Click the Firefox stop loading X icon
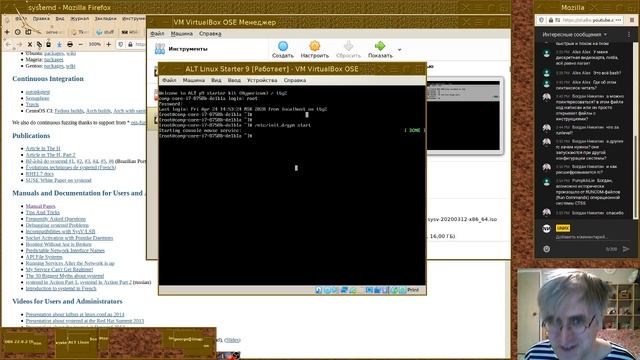Viewport: 640px width, 360px height. pos(30,44)
